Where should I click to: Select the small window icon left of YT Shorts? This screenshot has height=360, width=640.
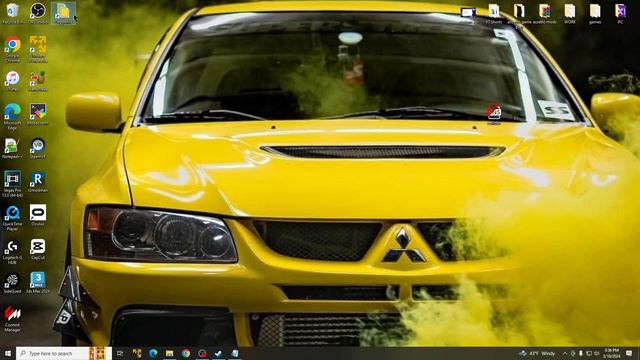[x=468, y=13]
